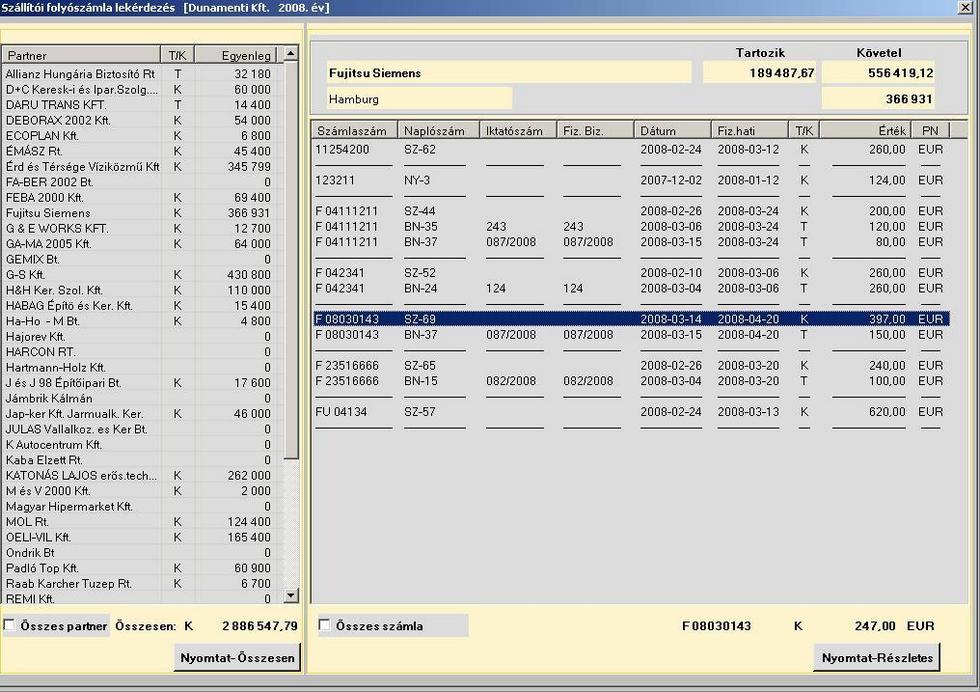Select partner DARU TRANS KFT.

[142, 105]
